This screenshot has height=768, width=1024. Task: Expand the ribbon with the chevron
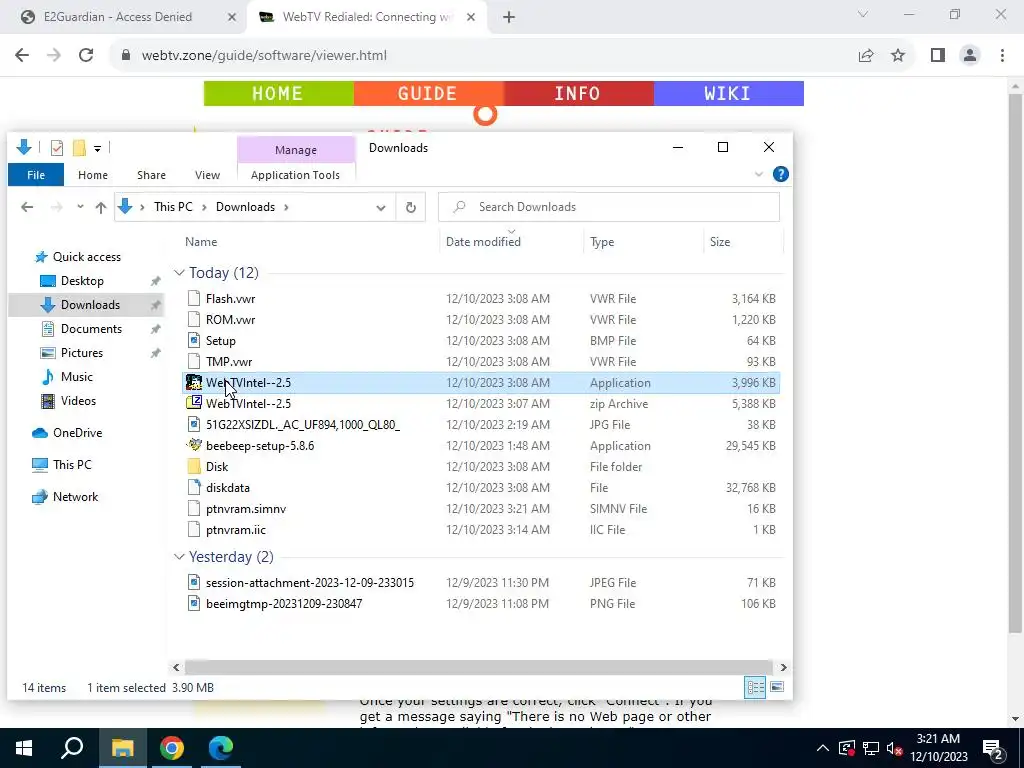click(x=759, y=174)
